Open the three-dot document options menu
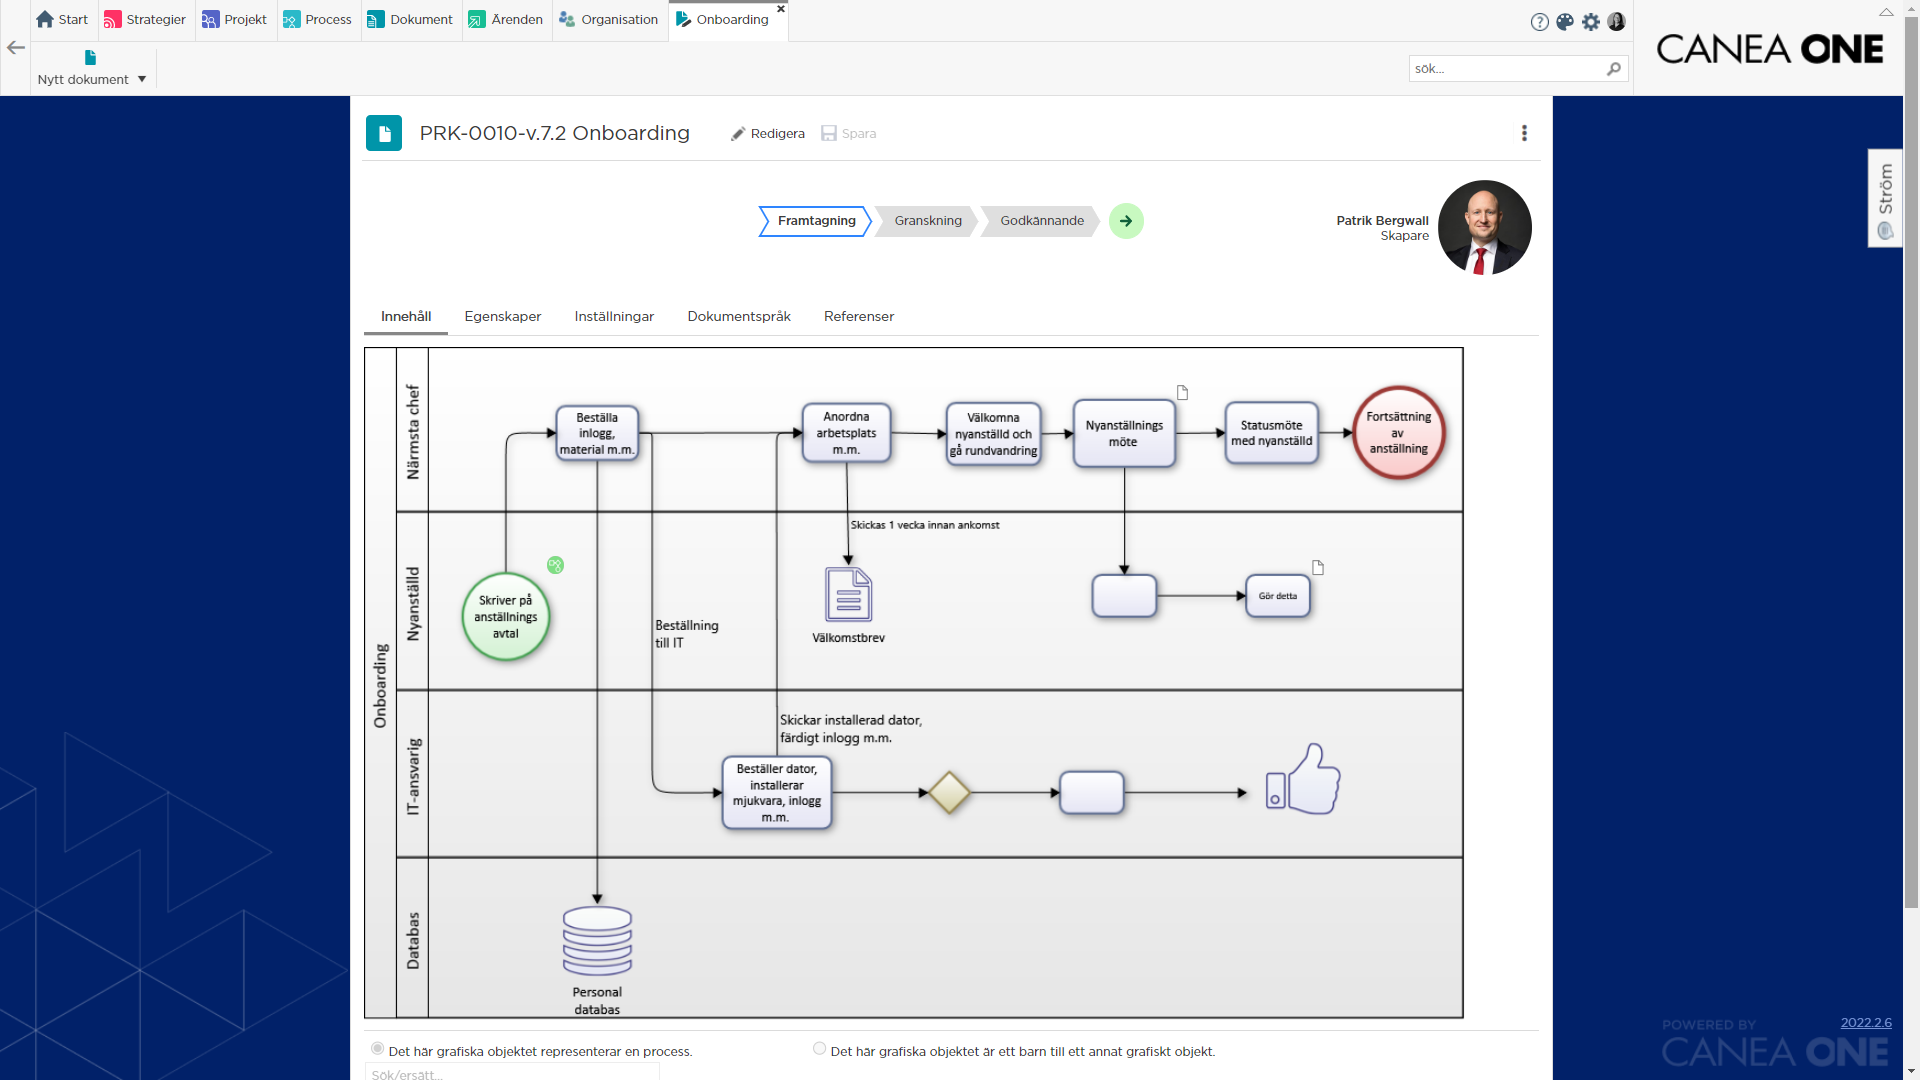 [x=1524, y=133]
